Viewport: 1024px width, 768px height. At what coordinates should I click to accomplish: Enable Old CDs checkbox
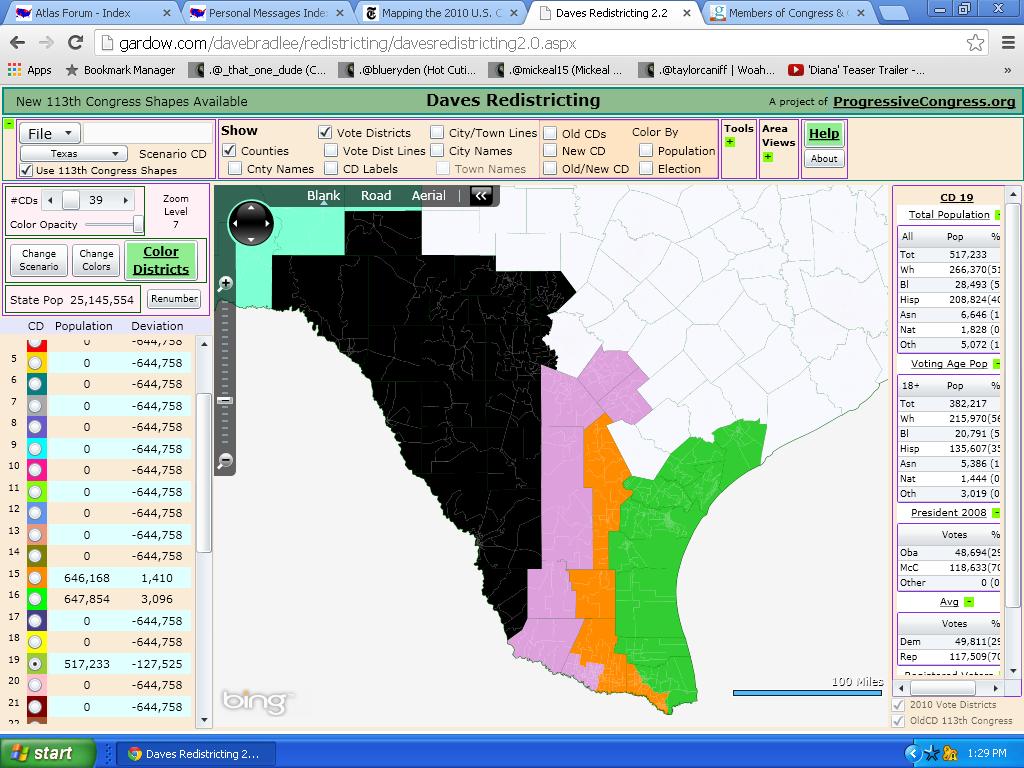coord(551,133)
